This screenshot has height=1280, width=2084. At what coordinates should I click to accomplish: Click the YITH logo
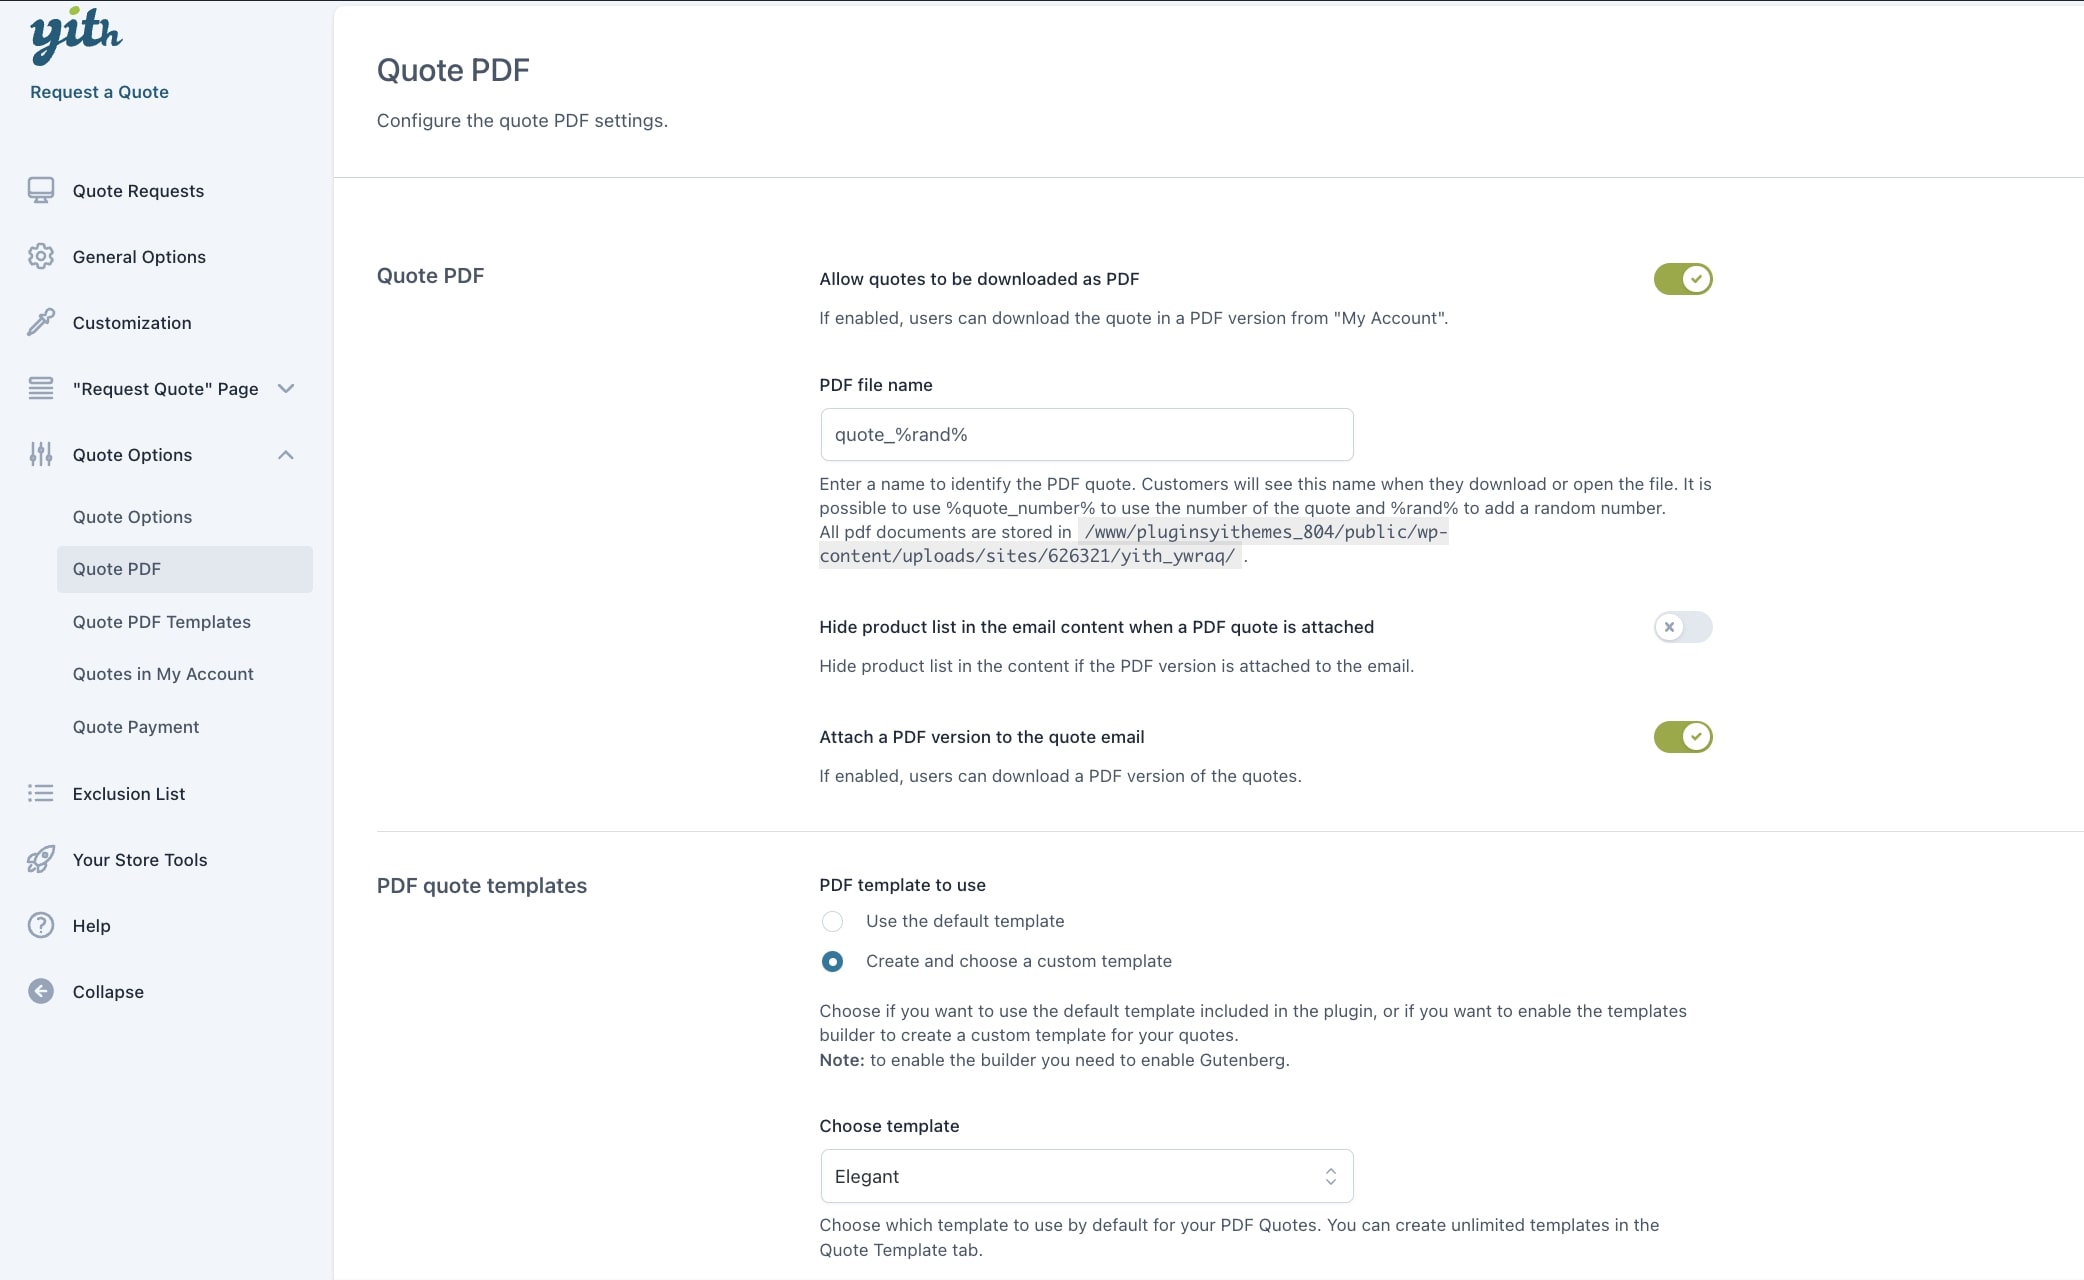click(76, 36)
